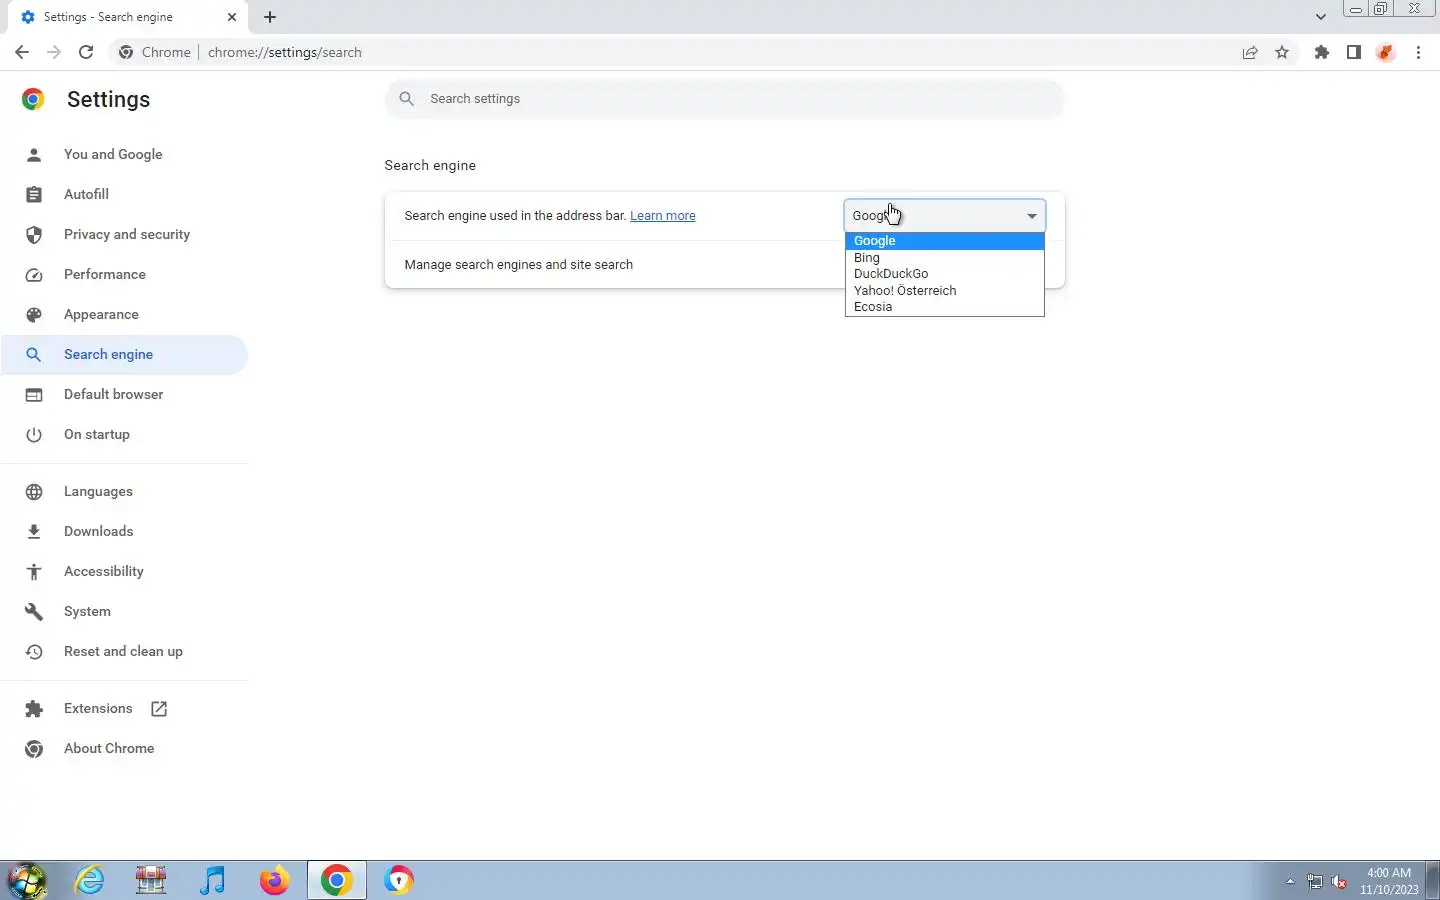The image size is (1440, 900).
Task: Click the Chrome site info icon in address bar
Action: click(126, 52)
